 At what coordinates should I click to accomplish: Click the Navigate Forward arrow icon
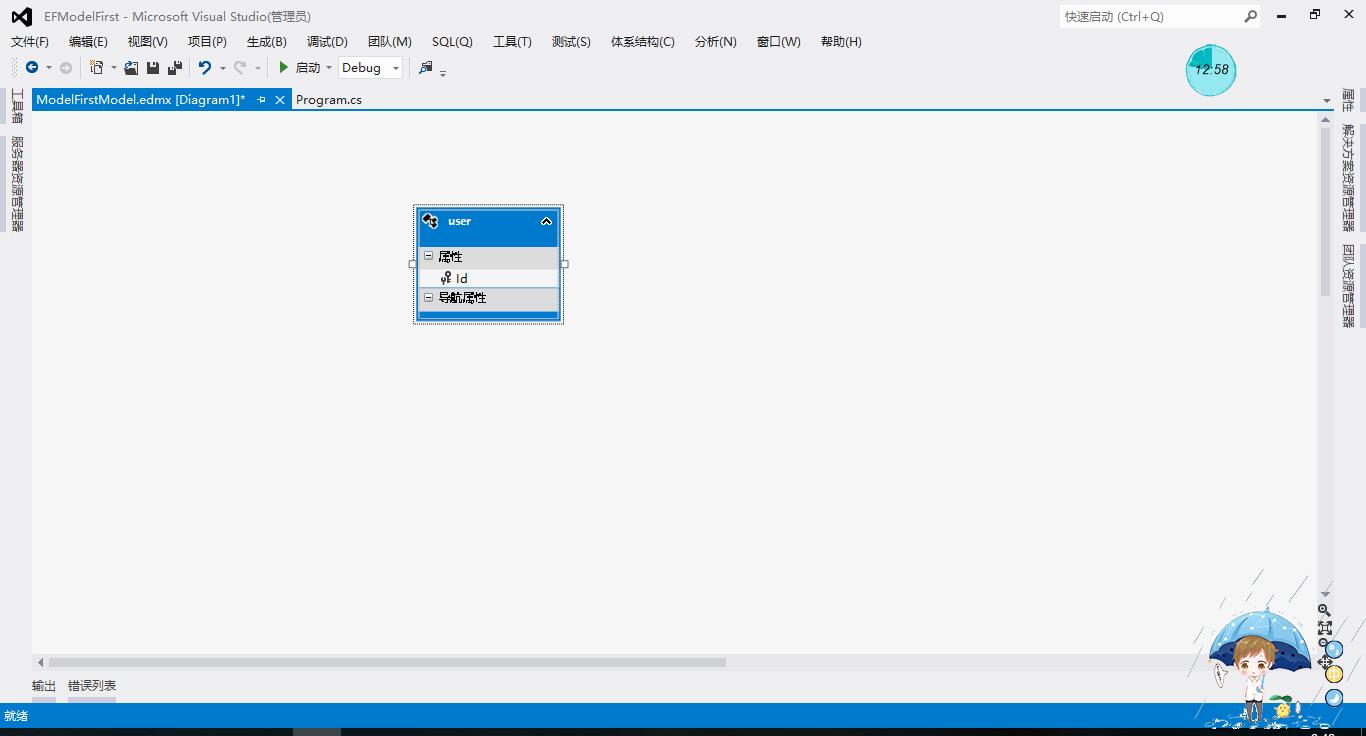[x=66, y=68]
